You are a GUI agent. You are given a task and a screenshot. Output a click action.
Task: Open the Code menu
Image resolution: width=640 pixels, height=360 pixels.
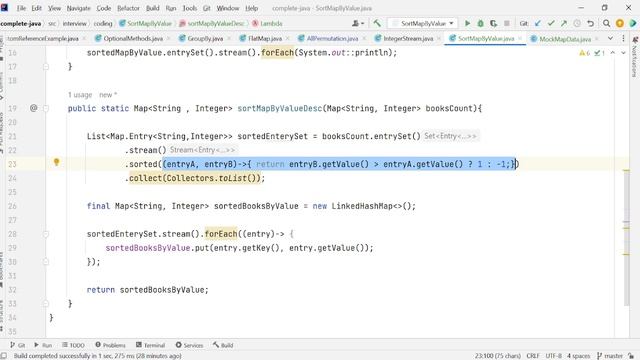[x=104, y=8]
